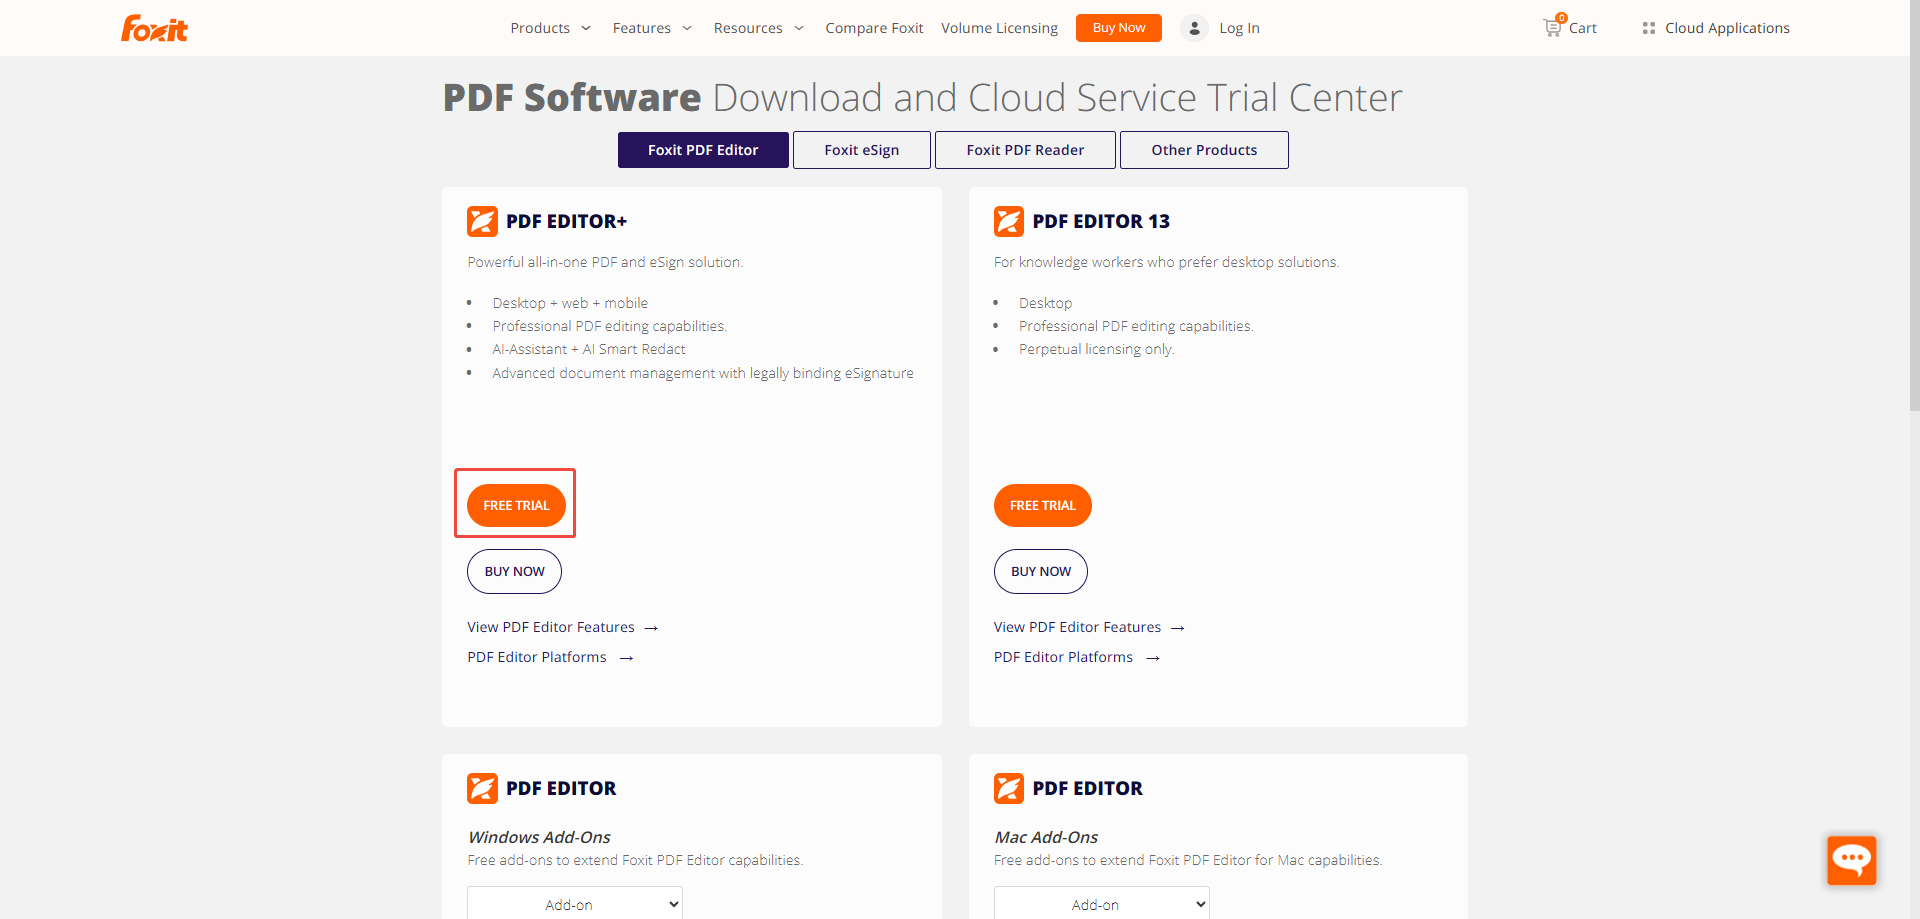Start the PDF Editor+ free trial
The image size is (1920, 919).
[x=516, y=505]
